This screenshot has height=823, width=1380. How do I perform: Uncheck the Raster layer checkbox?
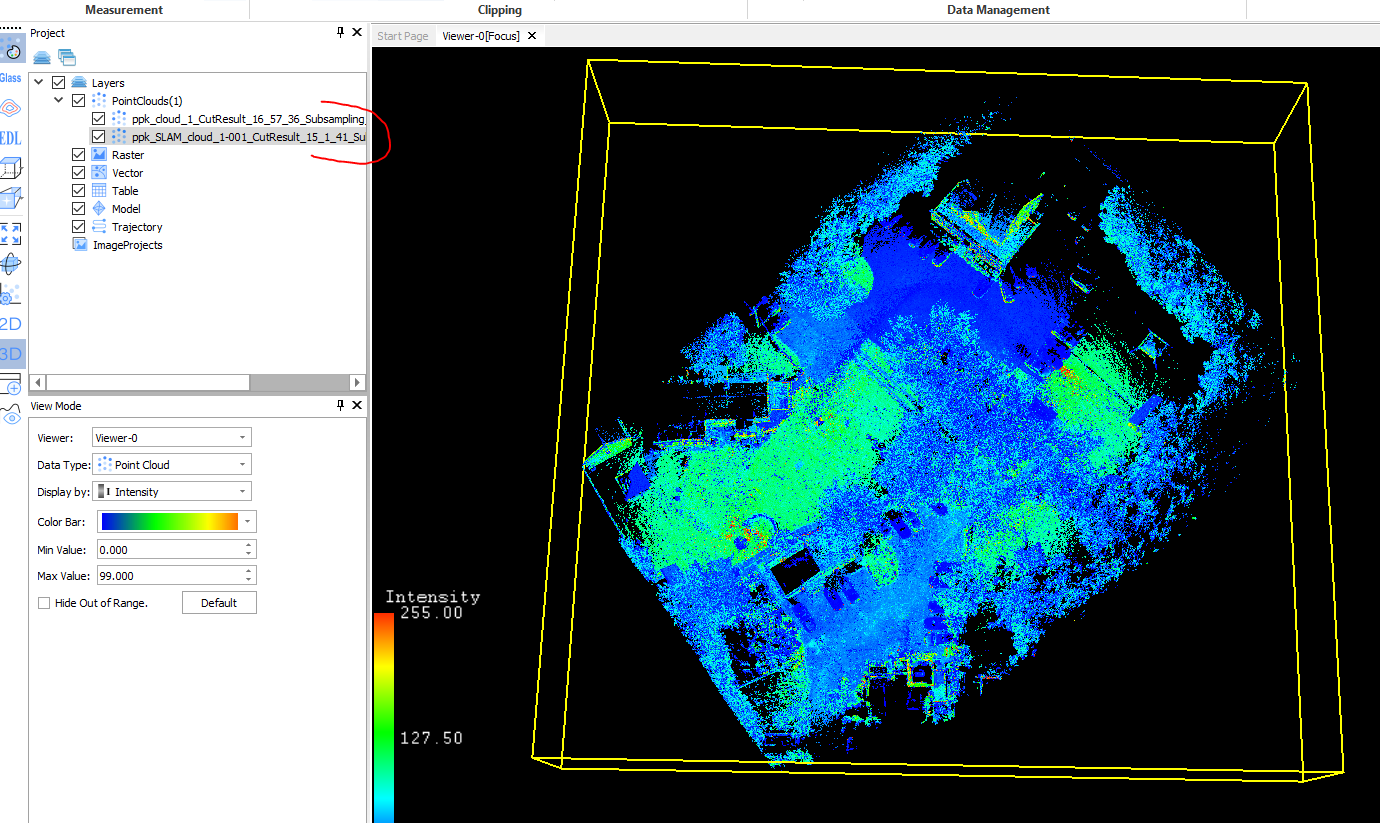(x=79, y=155)
